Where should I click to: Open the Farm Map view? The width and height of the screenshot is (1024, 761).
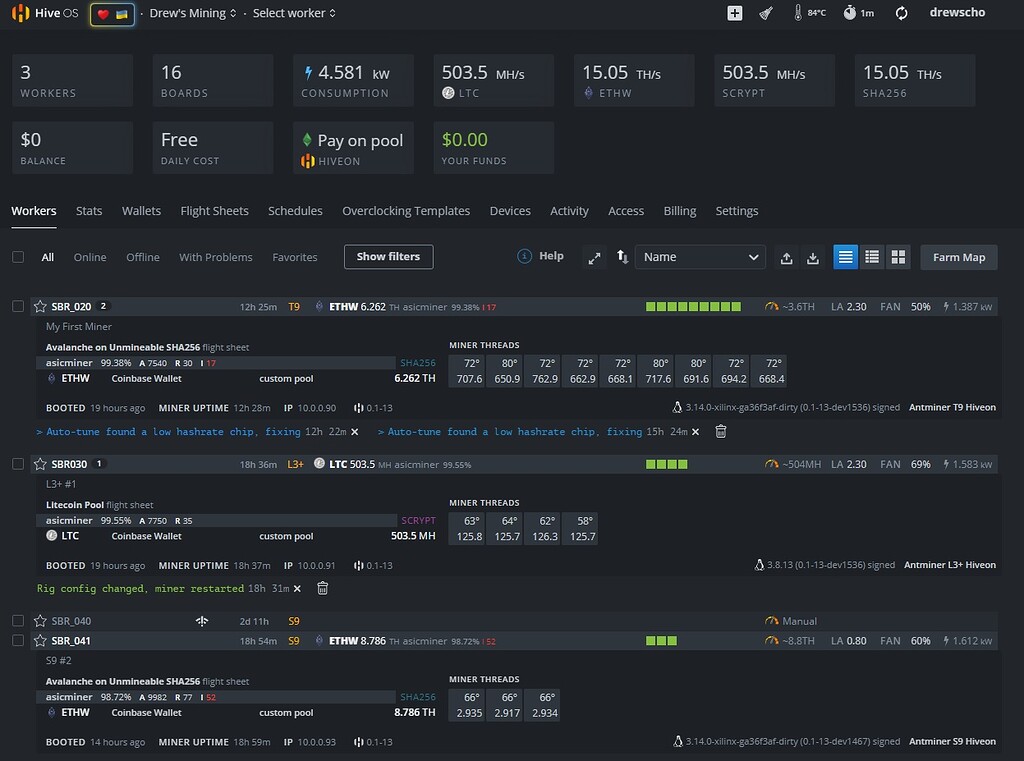pos(958,257)
